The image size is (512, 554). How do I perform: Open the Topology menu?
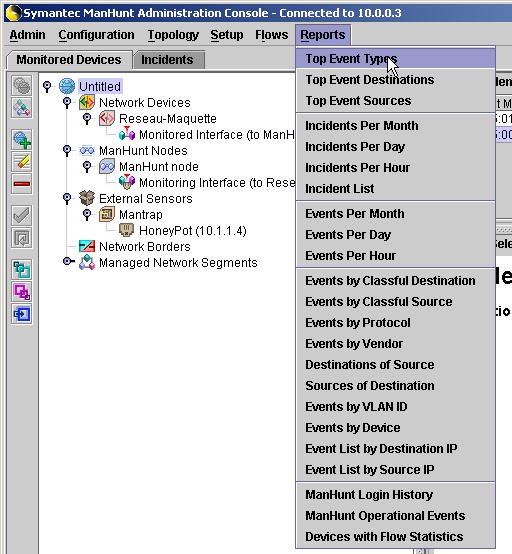pyautogui.click(x=173, y=35)
